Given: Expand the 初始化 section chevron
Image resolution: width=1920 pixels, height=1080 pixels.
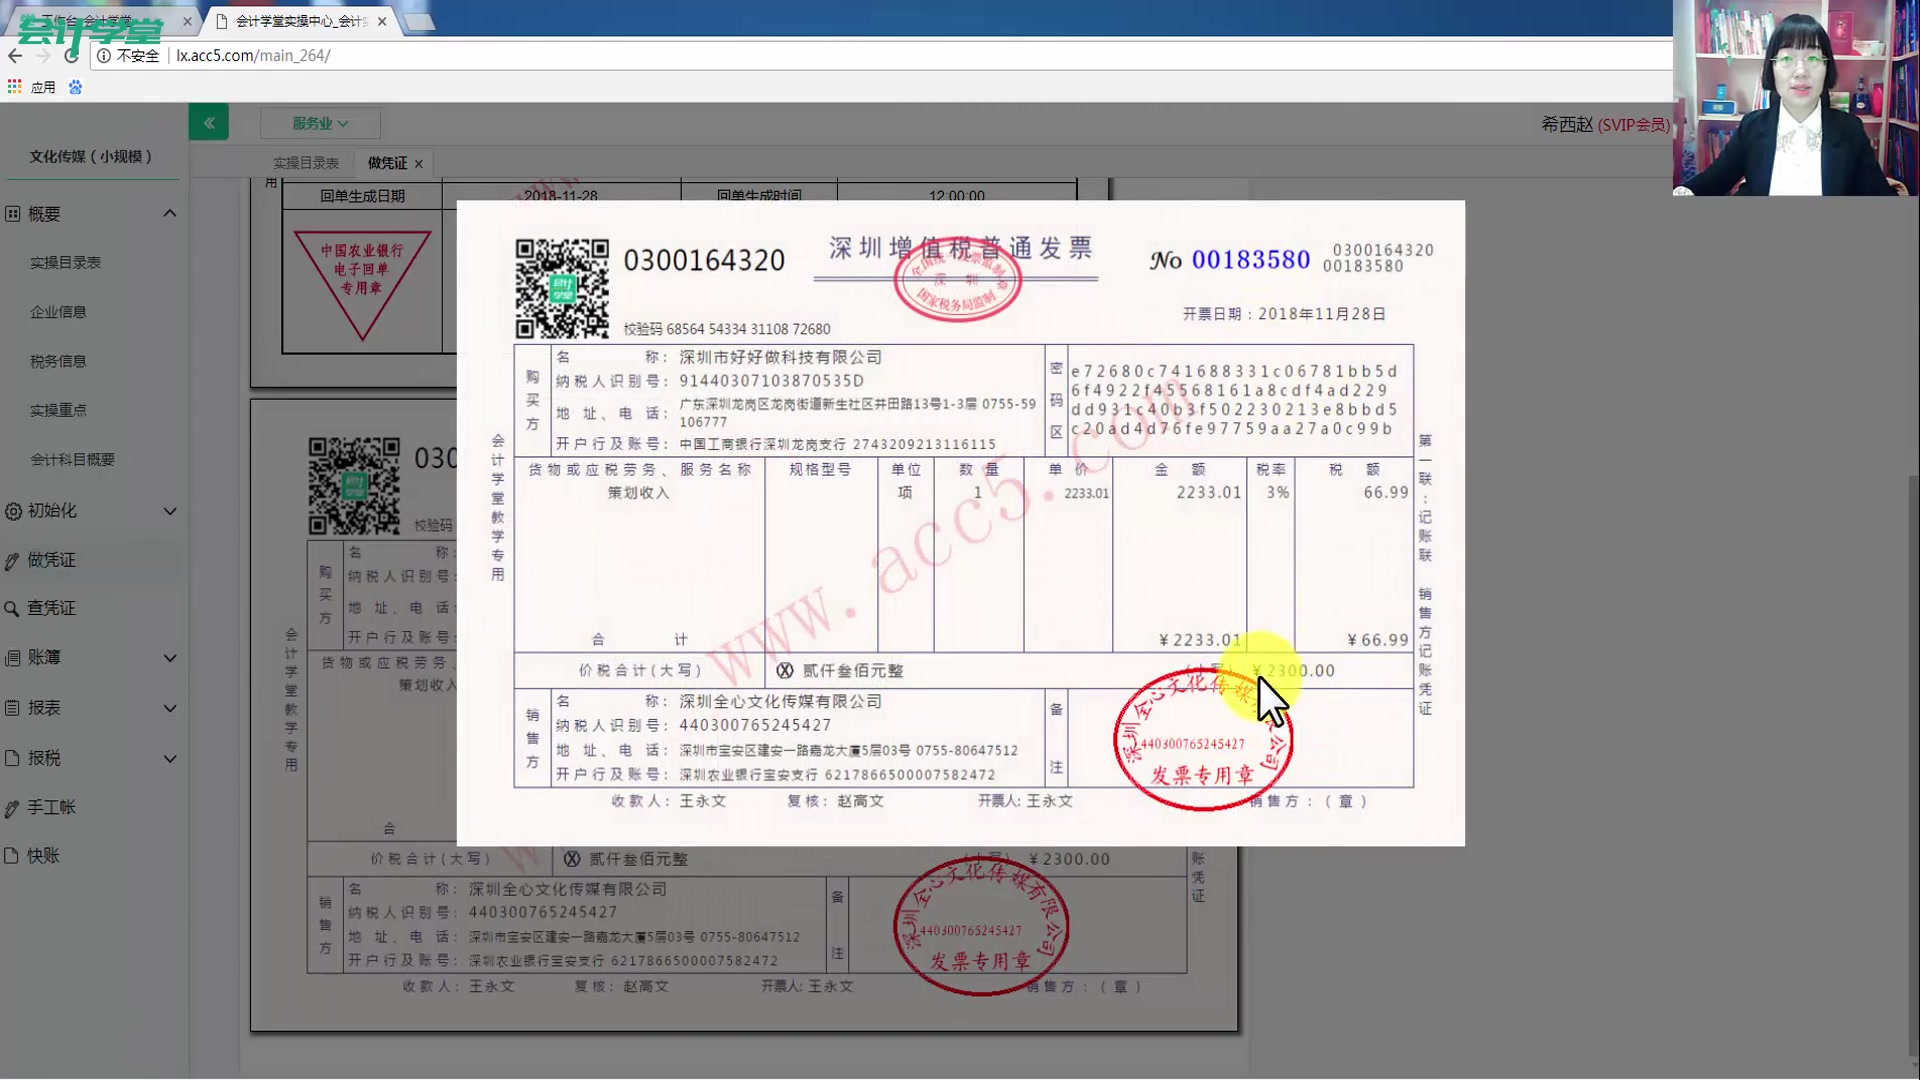Looking at the screenshot, I should click(x=170, y=511).
